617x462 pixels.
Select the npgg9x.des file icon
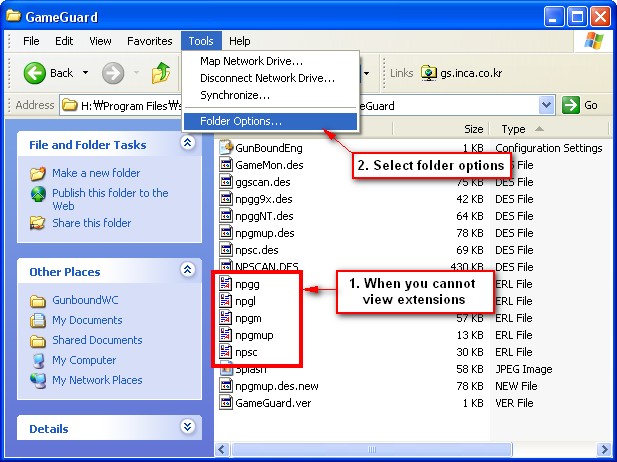[226, 199]
